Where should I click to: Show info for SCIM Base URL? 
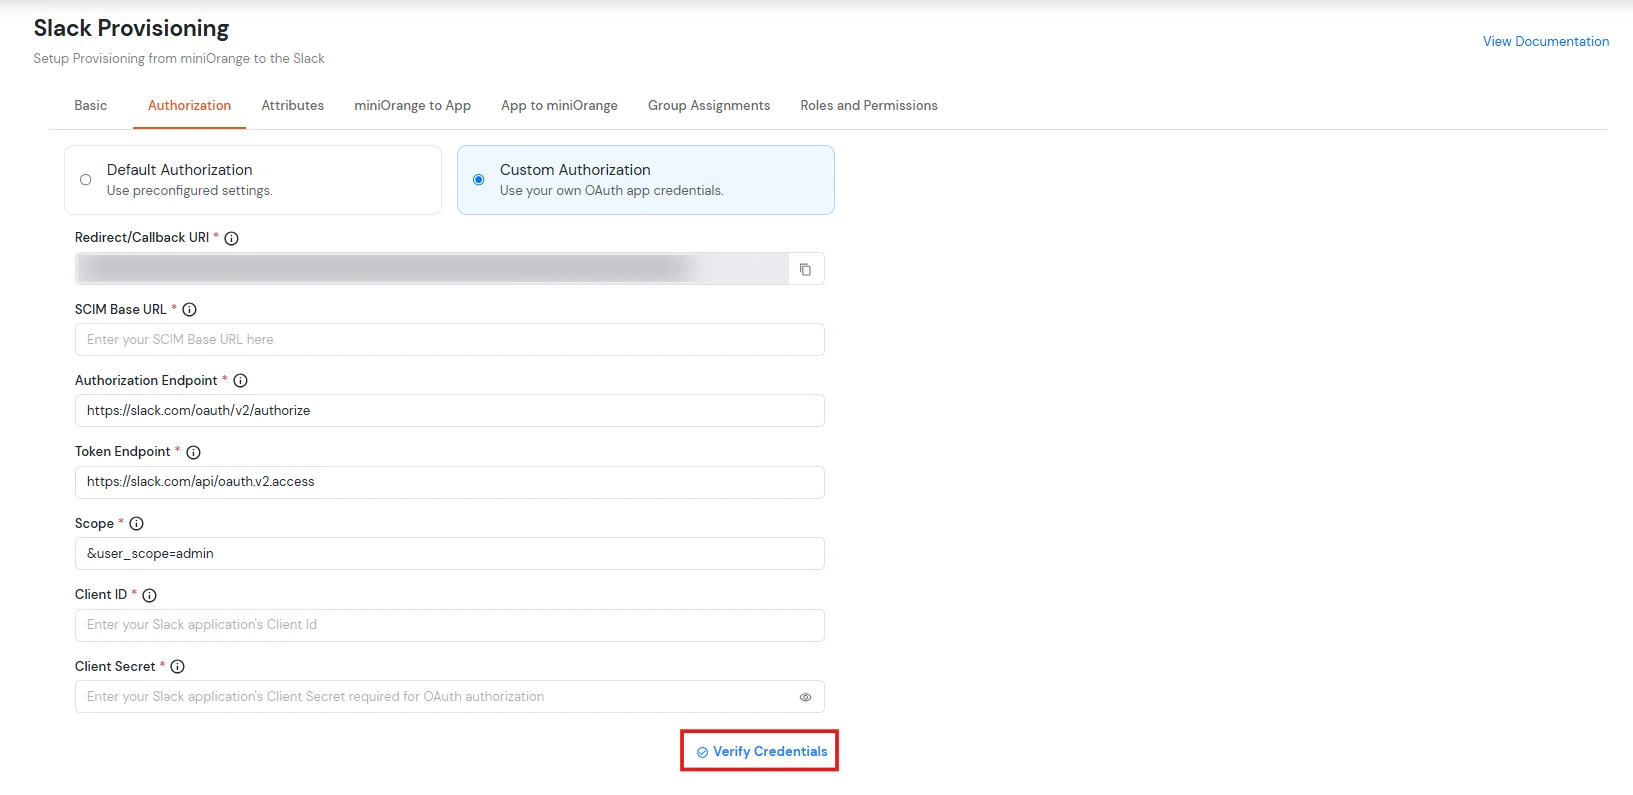[189, 310]
